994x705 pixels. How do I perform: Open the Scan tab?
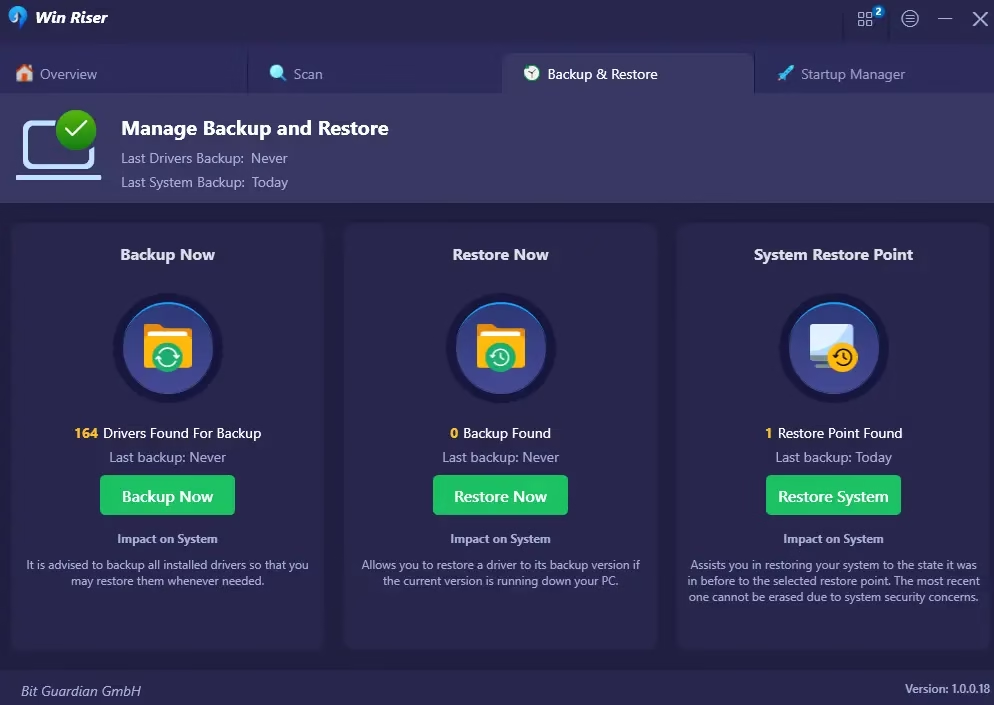pos(308,74)
